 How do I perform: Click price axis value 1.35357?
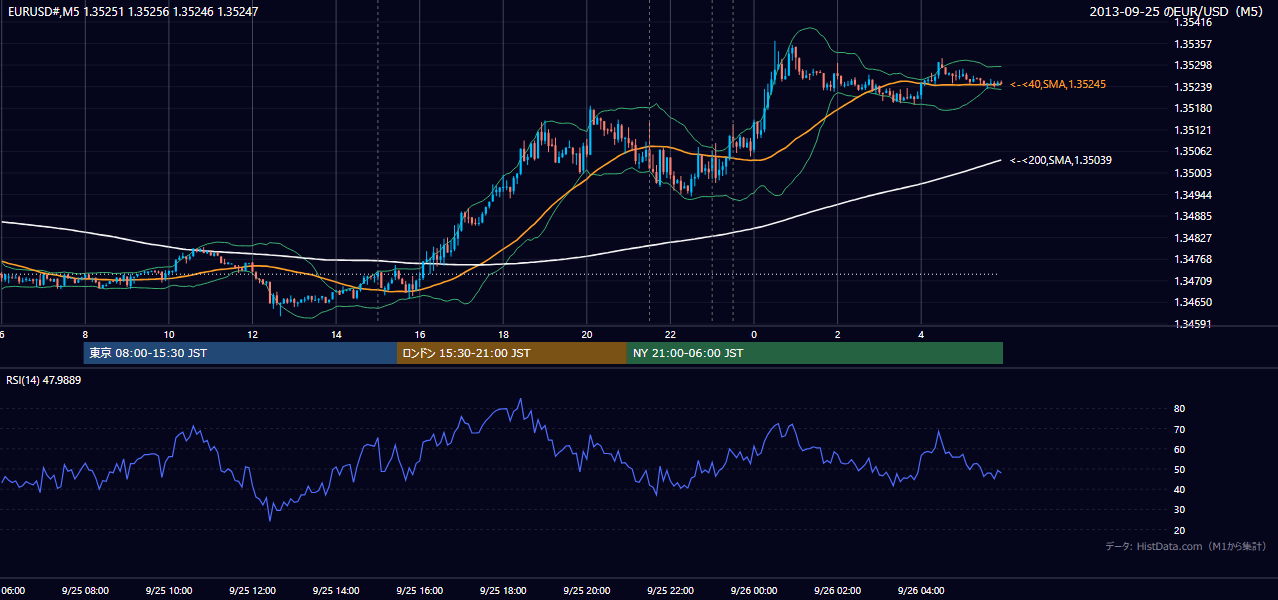point(1192,44)
